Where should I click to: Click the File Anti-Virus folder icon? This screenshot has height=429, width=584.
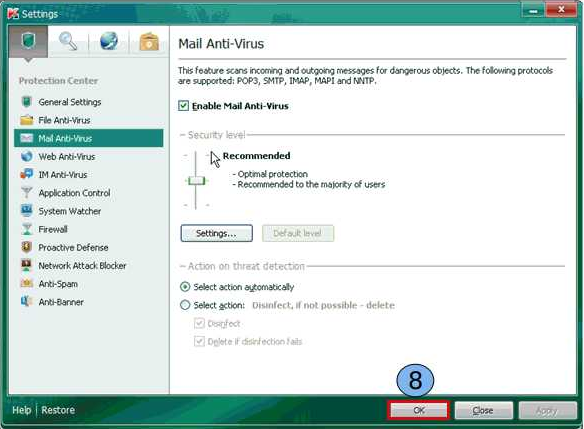click(26, 120)
